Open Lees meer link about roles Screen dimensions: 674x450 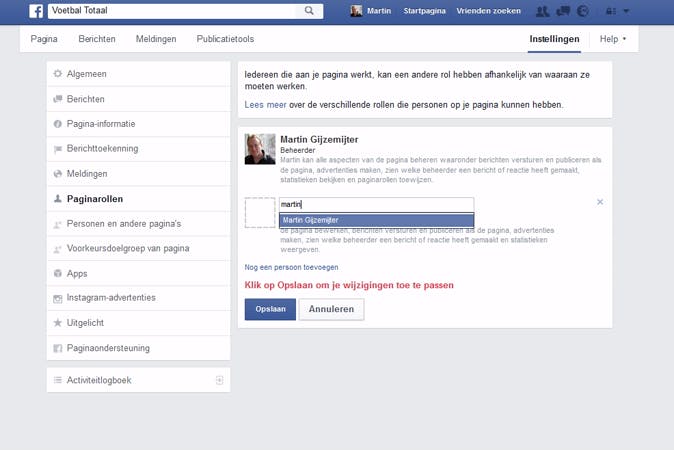(x=265, y=105)
